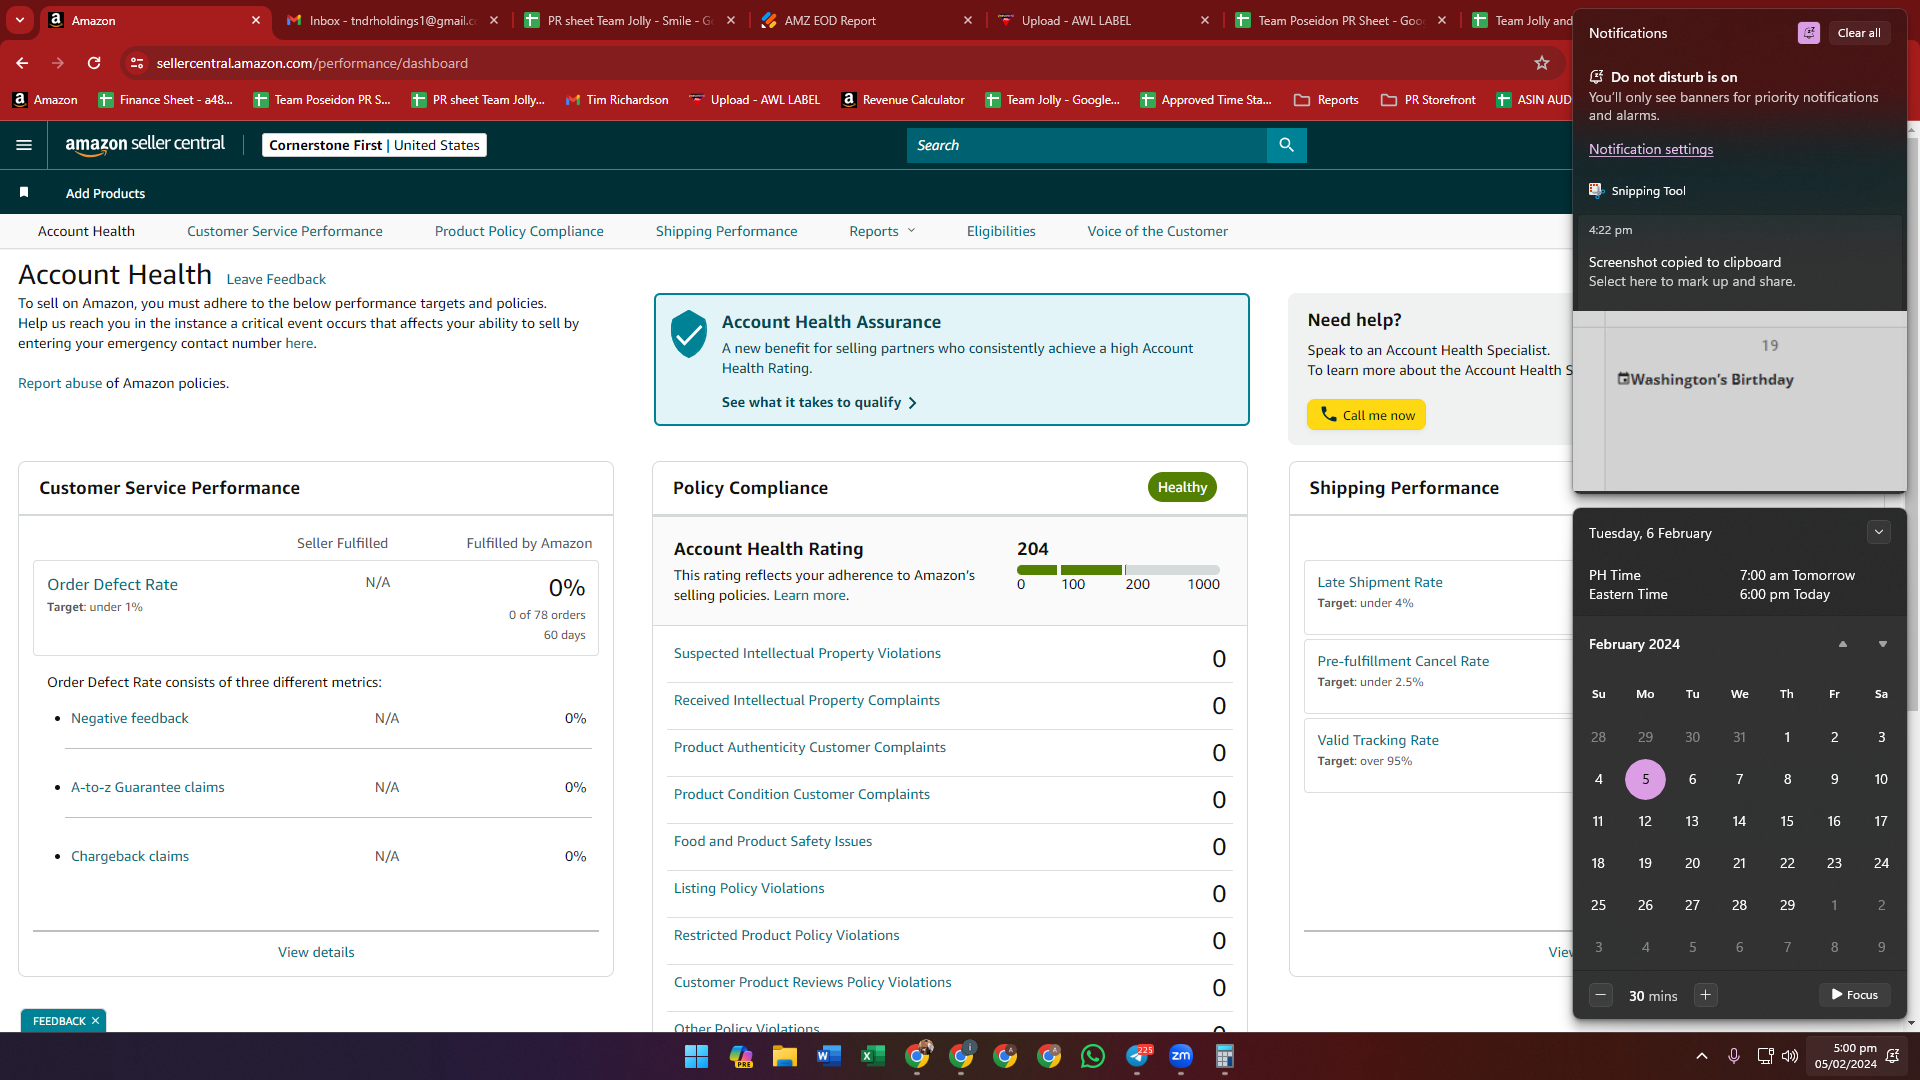The height and width of the screenshot is (1080, 1920).
Task: Go to the previous month in the calendar
Action: [1842, 644]
